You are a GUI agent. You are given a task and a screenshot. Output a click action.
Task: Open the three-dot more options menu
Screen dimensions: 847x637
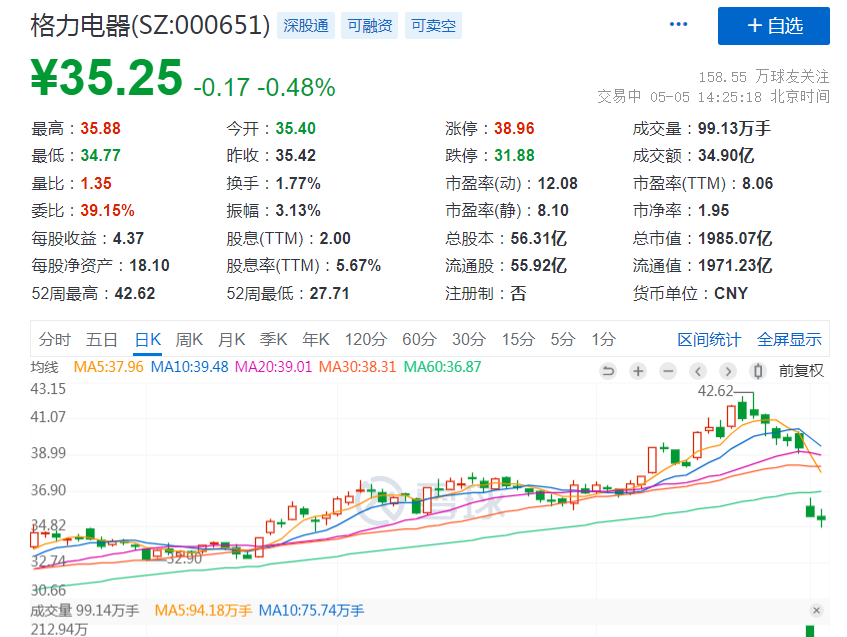[x=679, y=25]
